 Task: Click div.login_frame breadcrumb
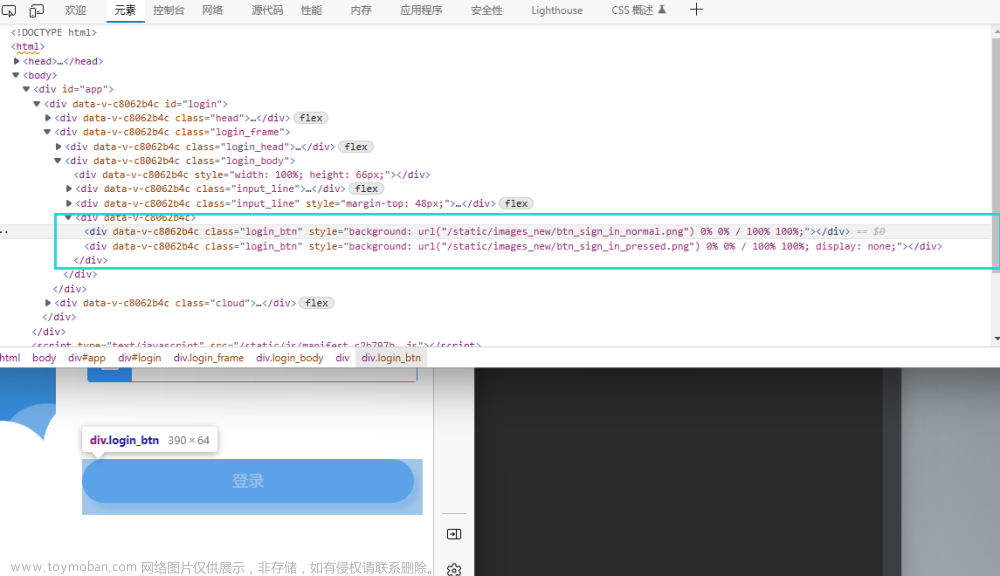click(x=209, y=358)
